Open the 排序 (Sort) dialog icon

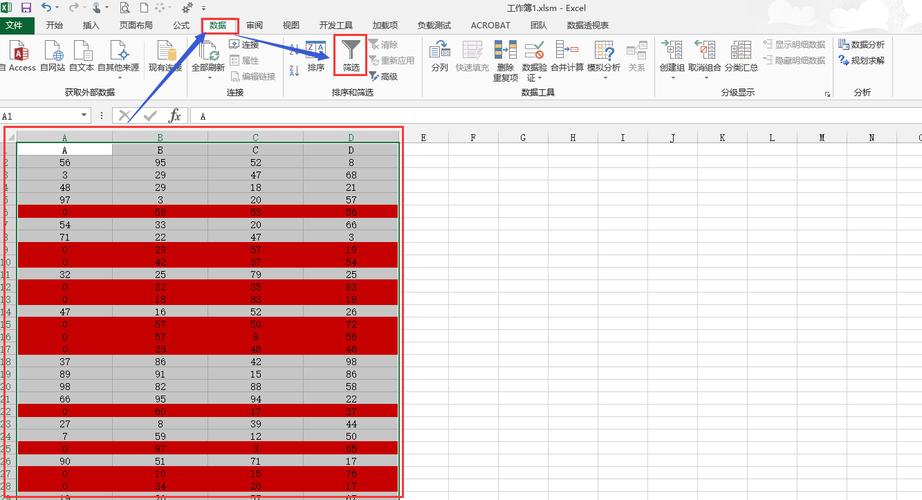[x=316, y=50]
